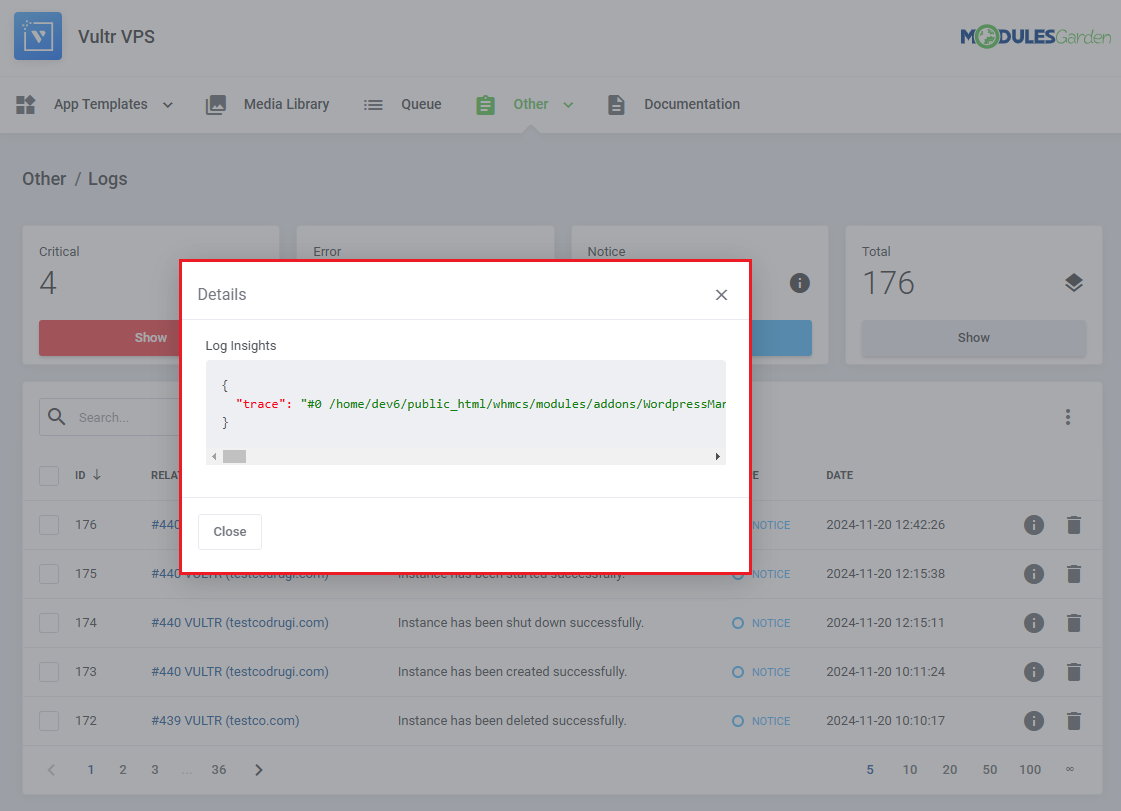Sort by ID column arrow
Screen dimensions: 1121x811
pyautogui.click(x=97, y=475)
